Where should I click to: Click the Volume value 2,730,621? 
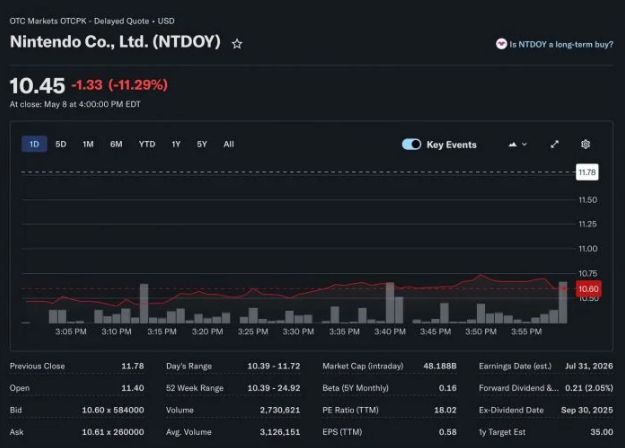[x=280, y=410]
